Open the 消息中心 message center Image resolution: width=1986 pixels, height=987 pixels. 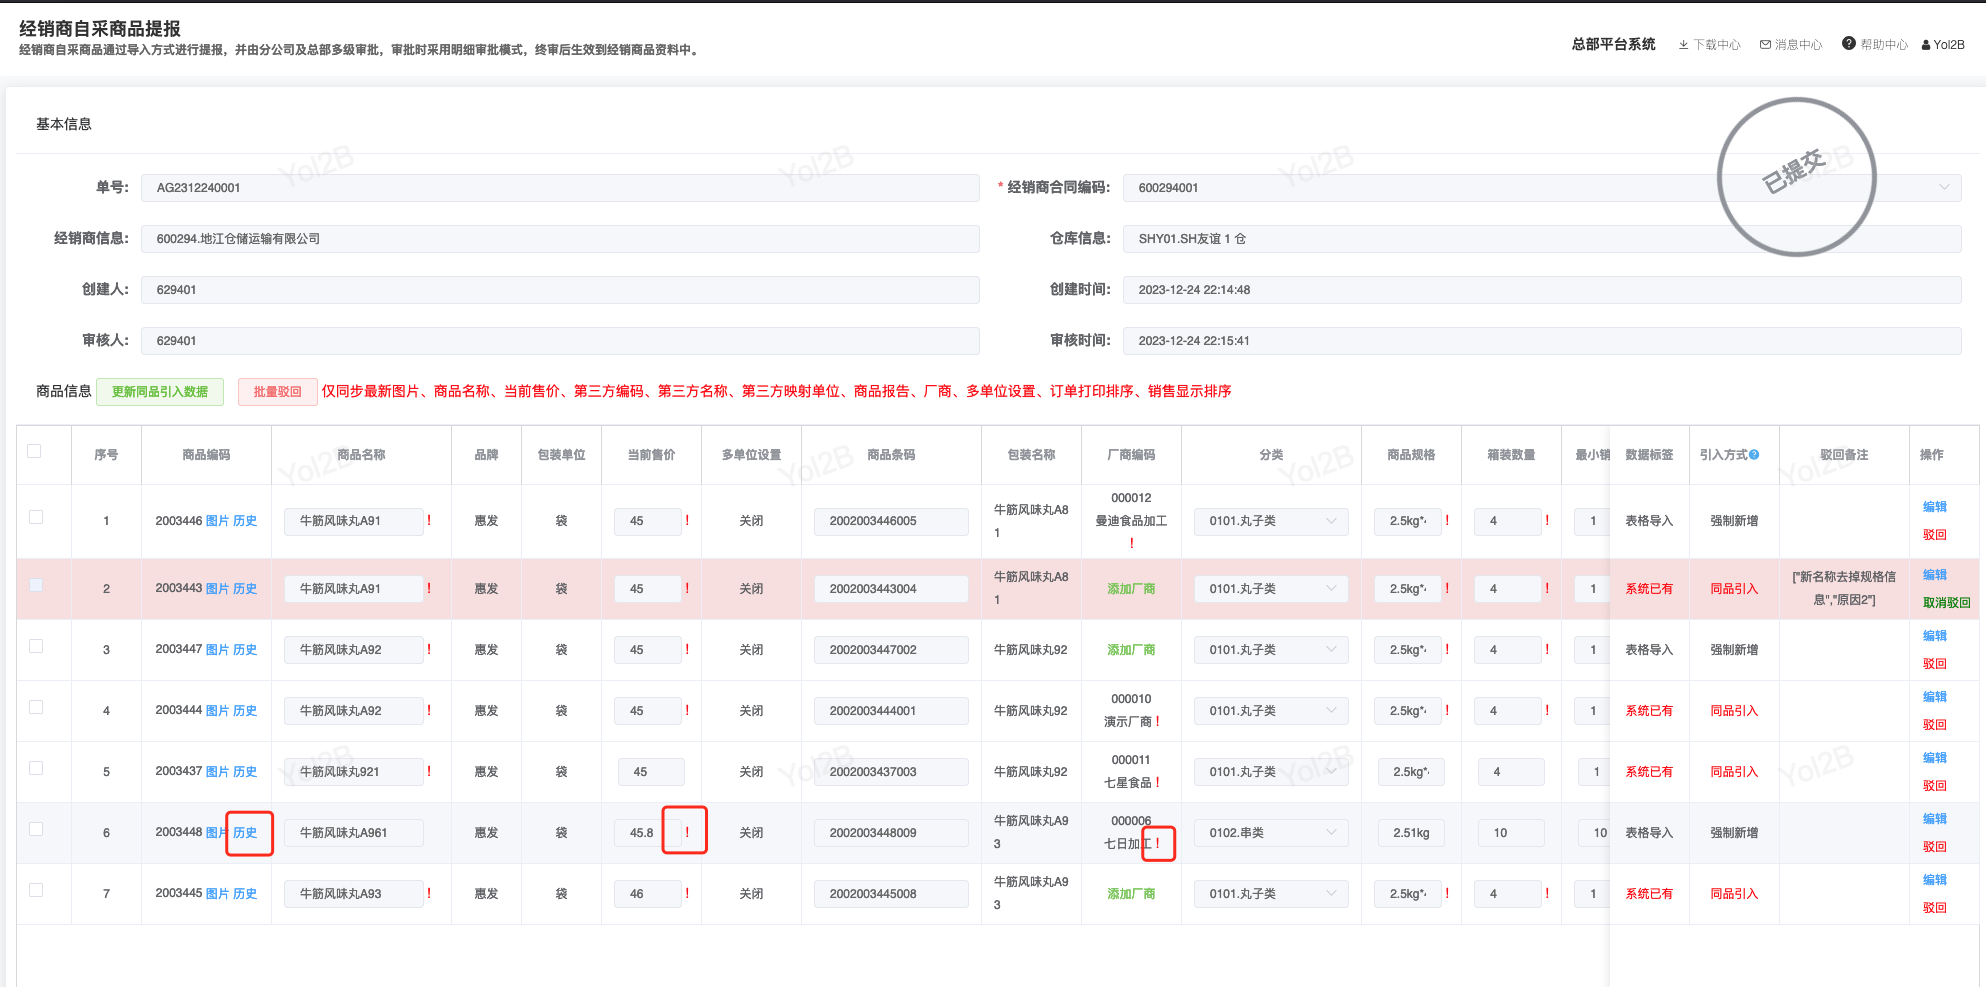point(1791,45)
